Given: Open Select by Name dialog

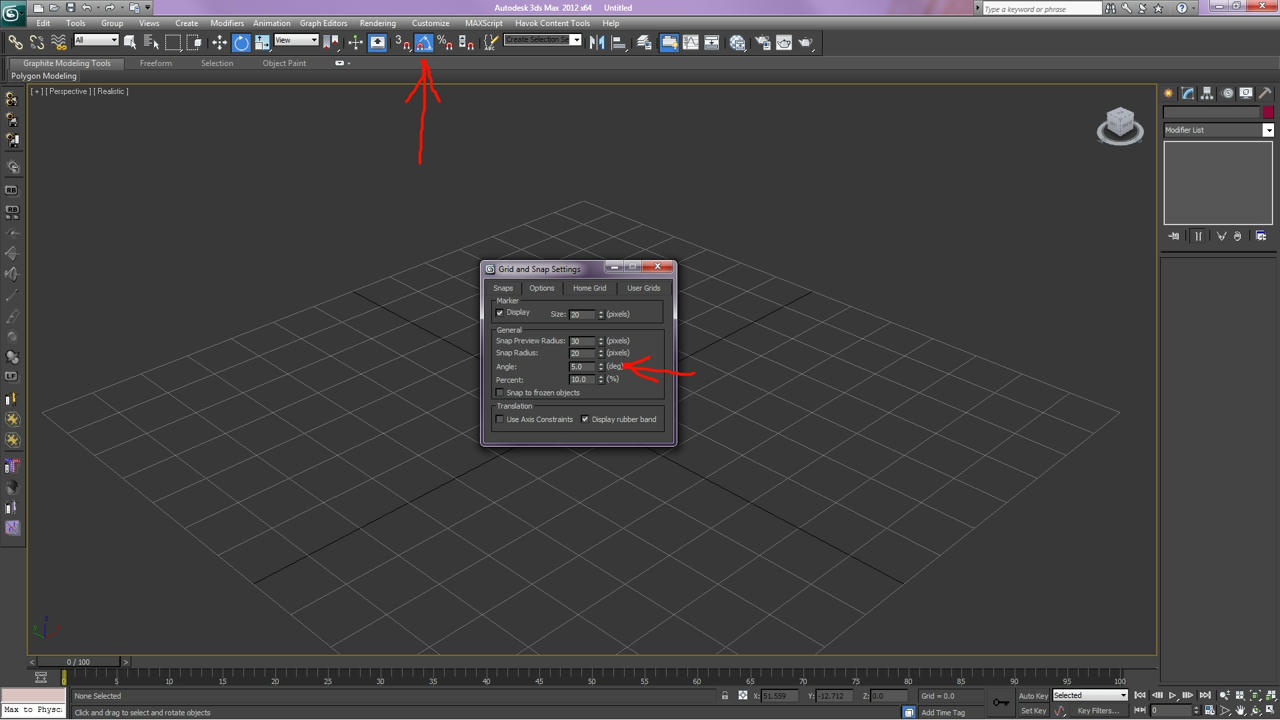Looking at the screenshot, I should (x=152, y=42).
